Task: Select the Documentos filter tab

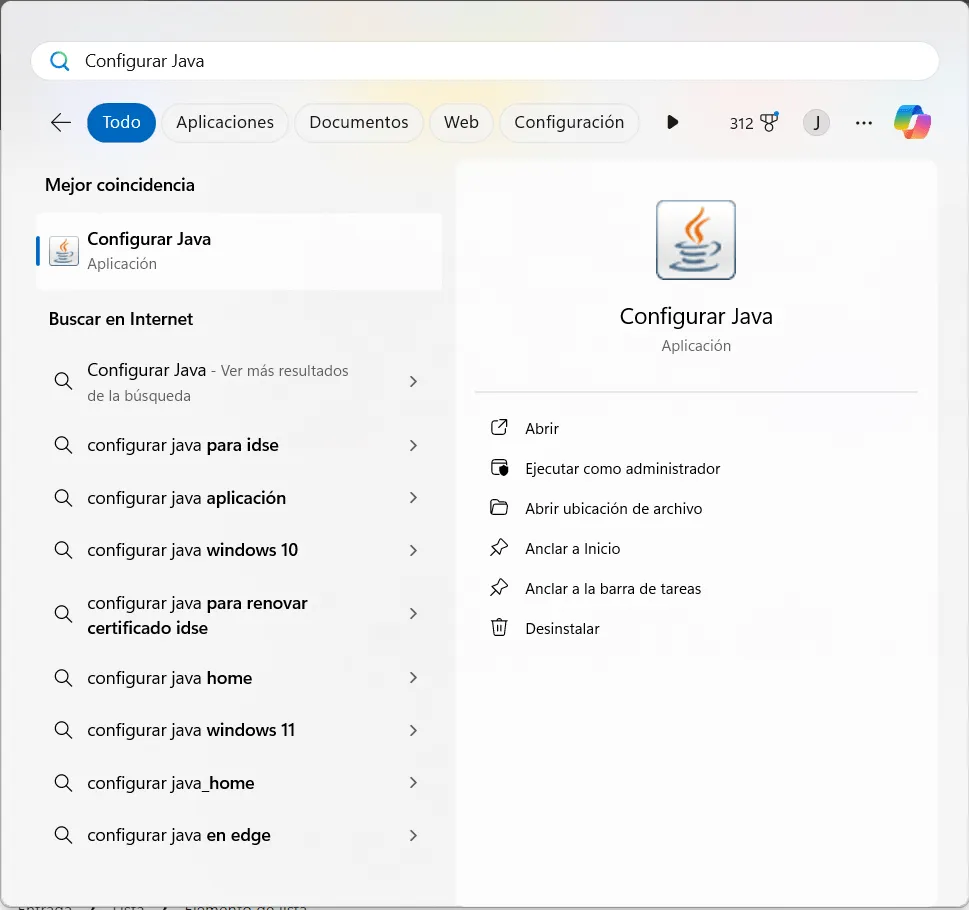Action: coord(358,122)
